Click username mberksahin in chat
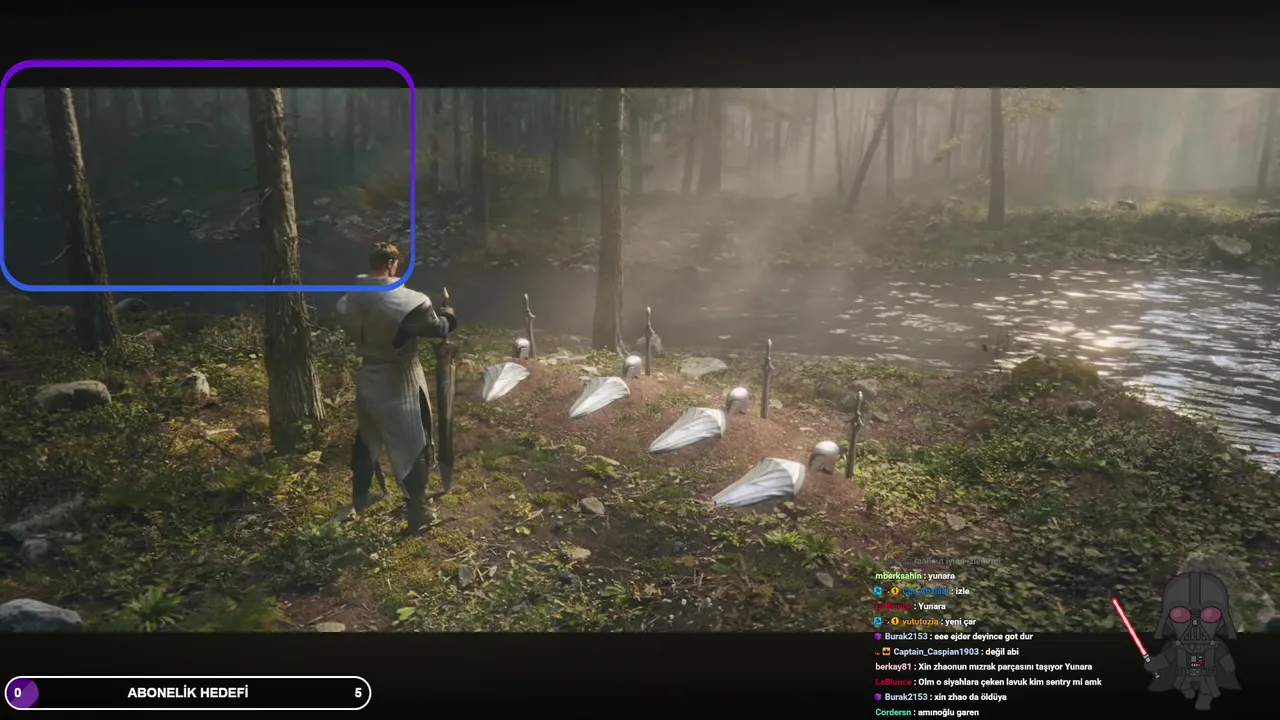Screen dimensions: 1280x720 point(899,576)
